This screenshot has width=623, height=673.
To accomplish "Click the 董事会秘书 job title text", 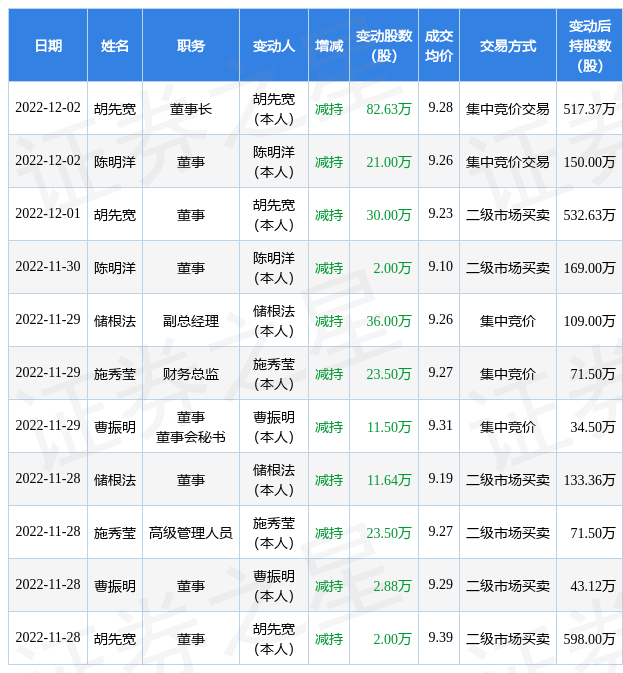I will pyautogui.click(x=191, y=437).
